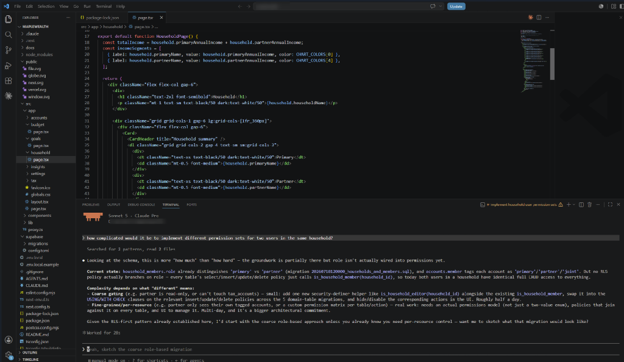
Task: Split the editor to the right
Action: 539,18
